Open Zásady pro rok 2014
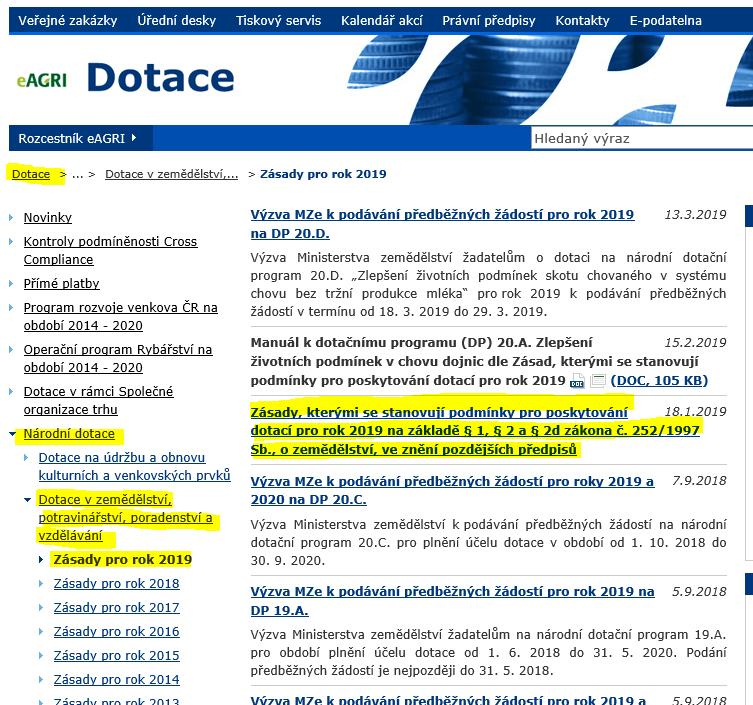753x705 pixels. click(116, 680)
